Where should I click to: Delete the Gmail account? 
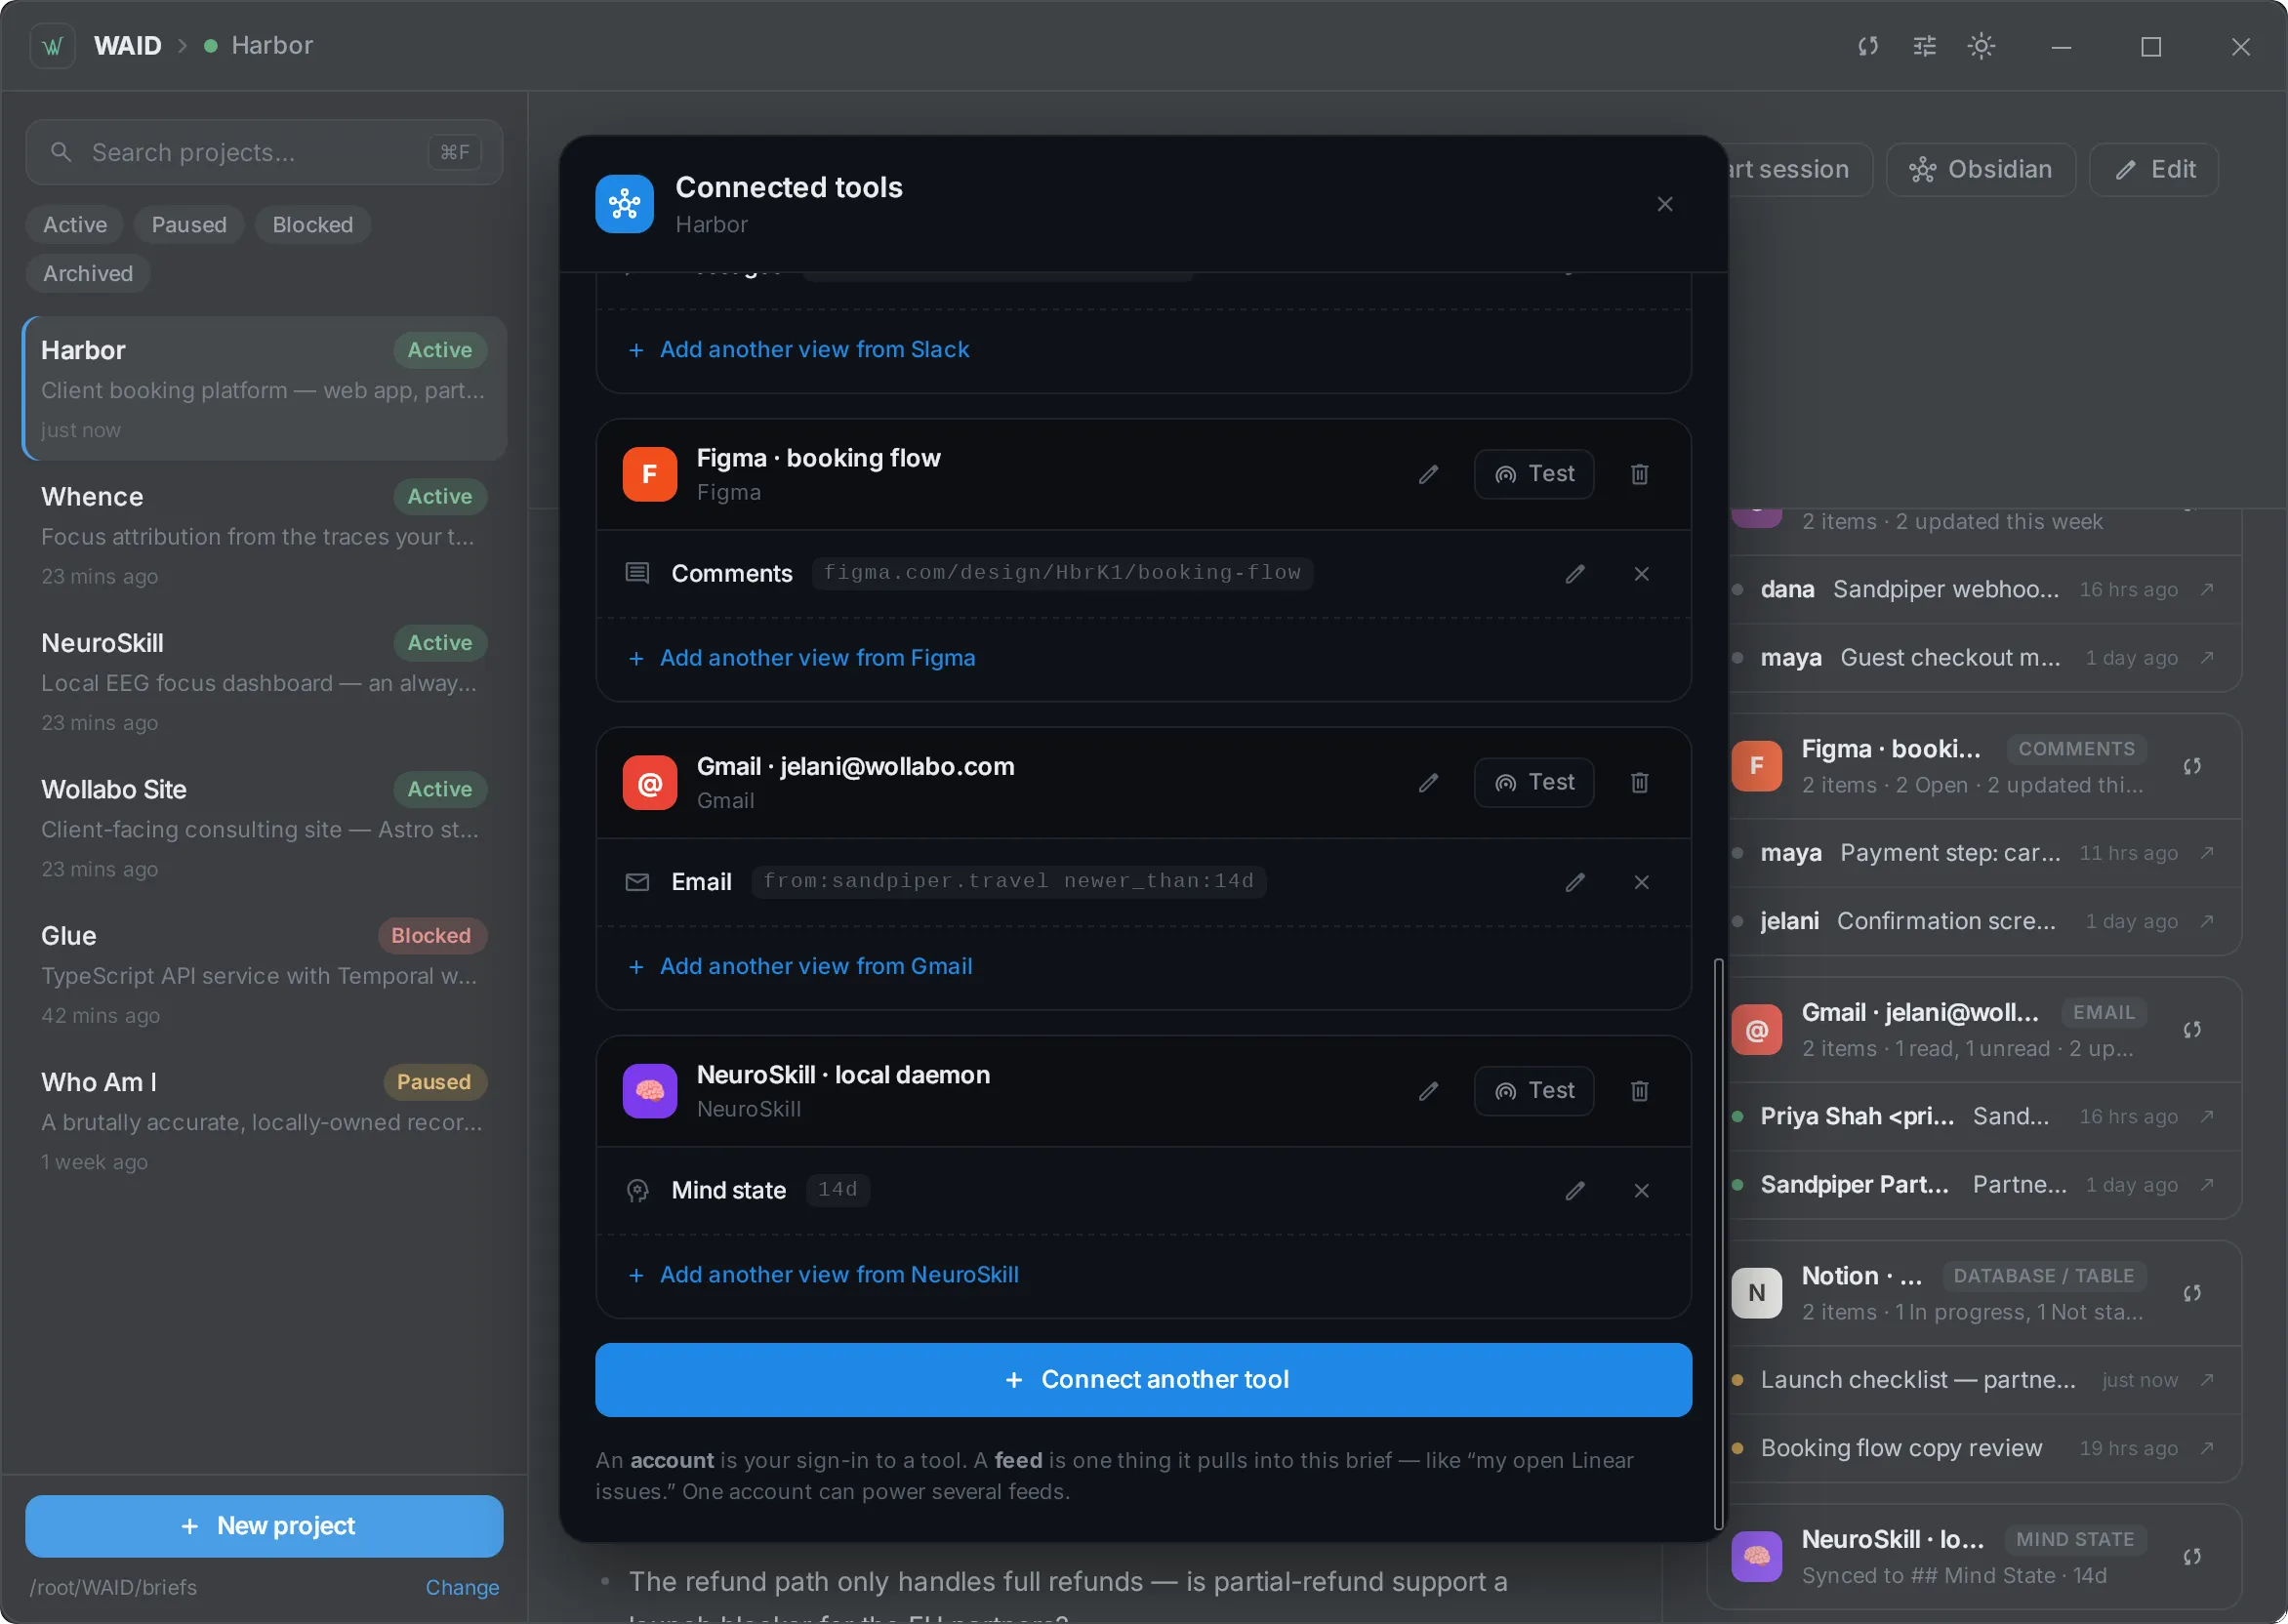pyautogui.click(x=1640, y=783)
